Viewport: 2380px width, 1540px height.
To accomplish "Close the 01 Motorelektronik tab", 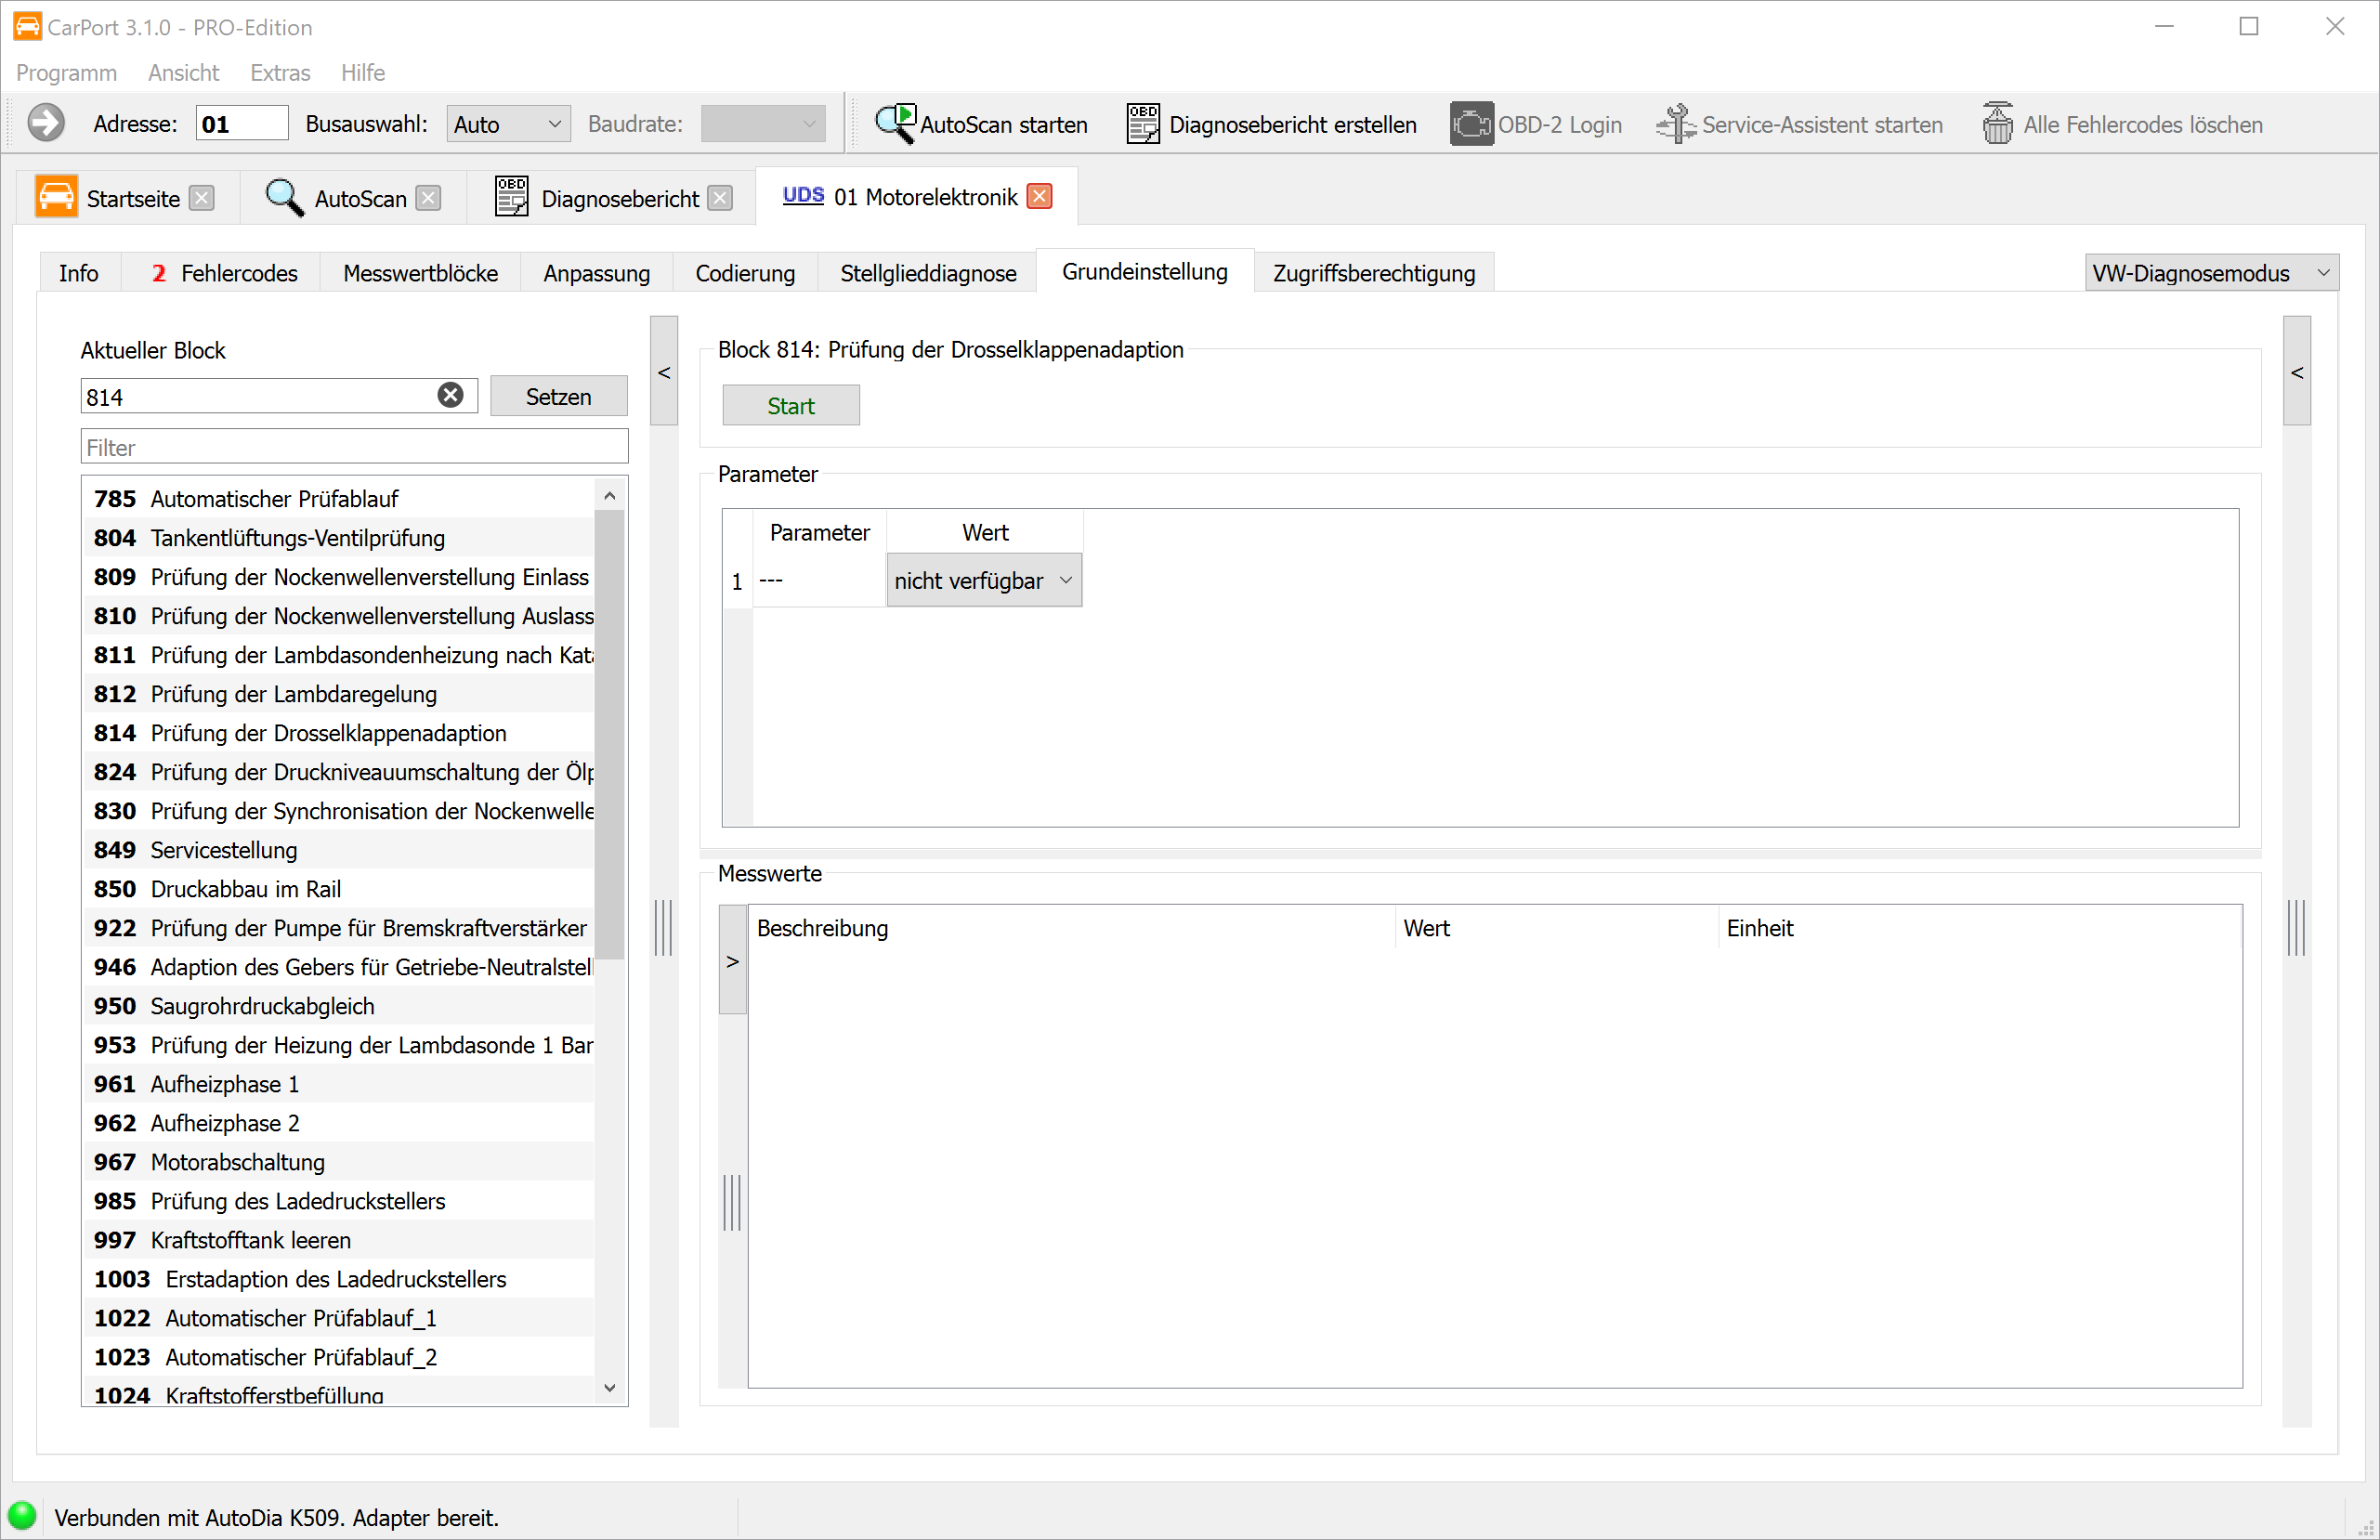I will click(x=1040, y=197).
